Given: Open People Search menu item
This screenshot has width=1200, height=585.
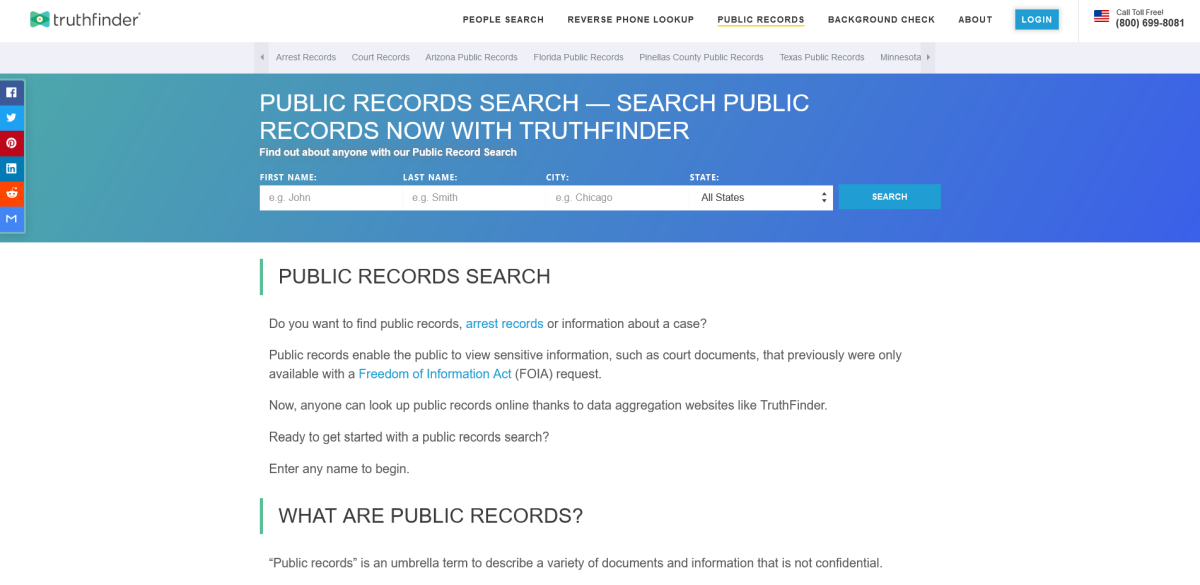Looking at the screenshot, I should (x=503, y=20).
